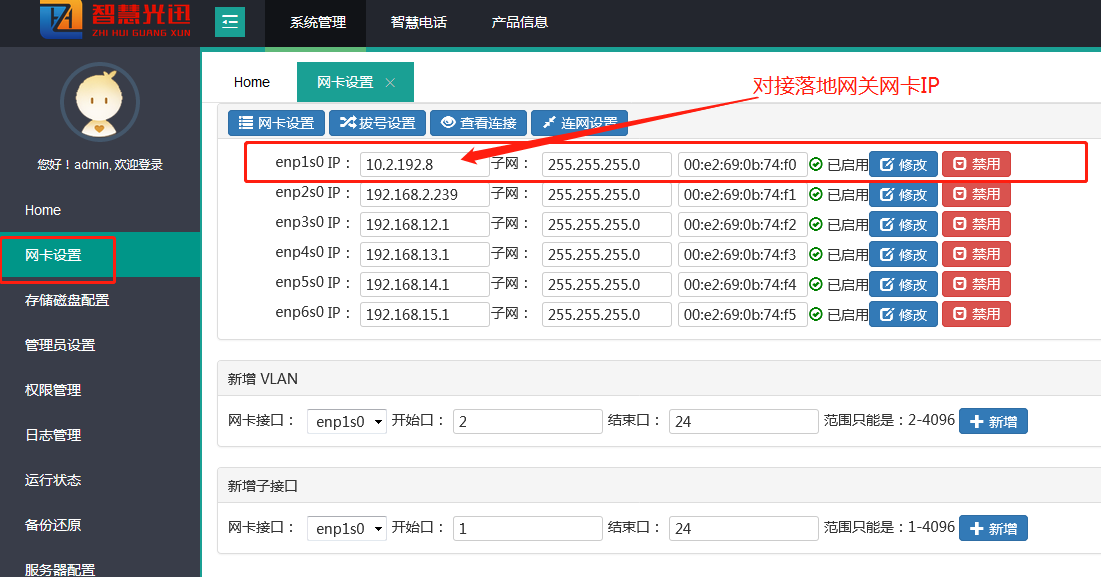Click the 网卡设置 toolbar button
The width and height of the screenshot is (1101, 577).
pos(276,123)
